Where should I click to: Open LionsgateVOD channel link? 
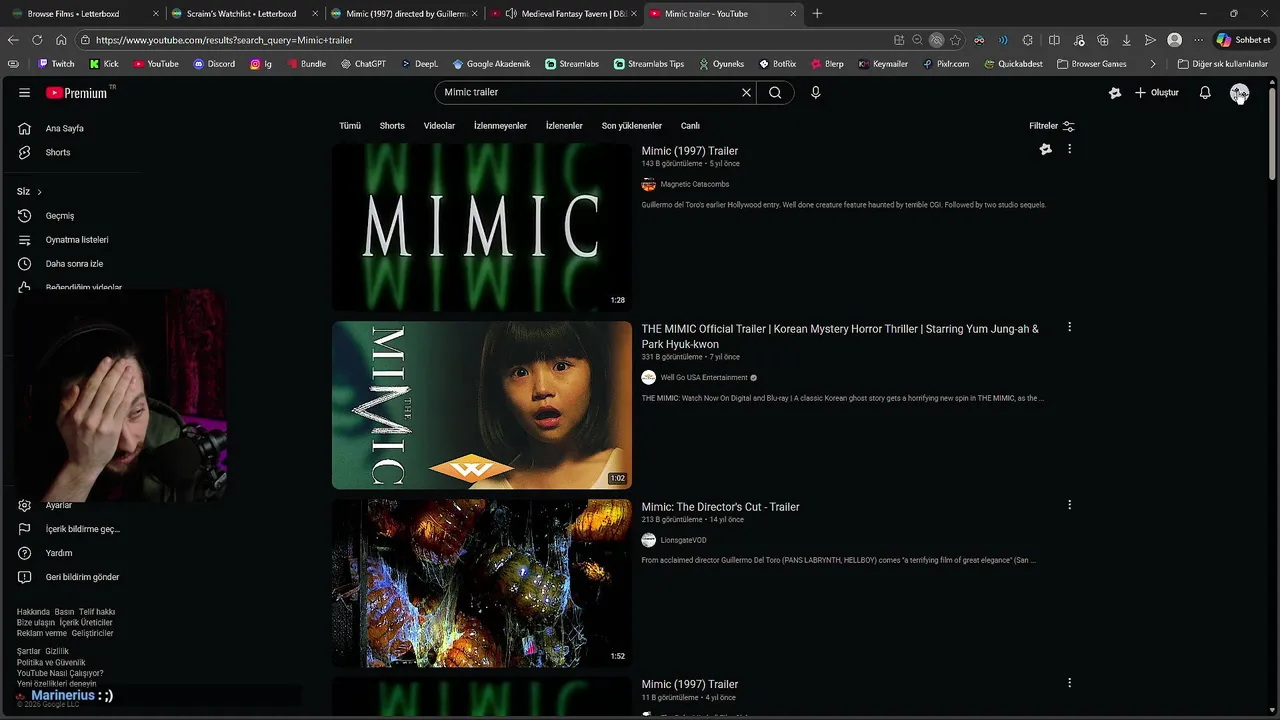683,540
